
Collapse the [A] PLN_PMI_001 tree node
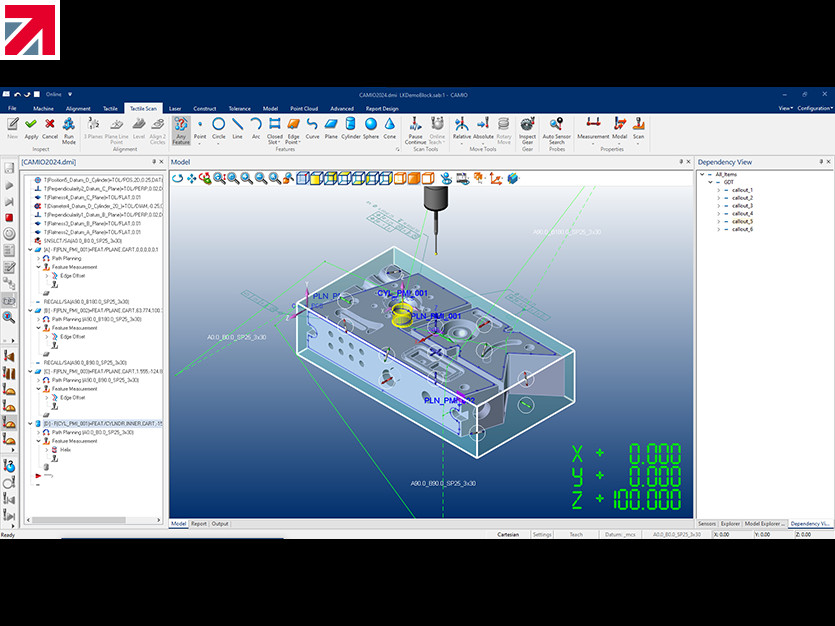30,250
